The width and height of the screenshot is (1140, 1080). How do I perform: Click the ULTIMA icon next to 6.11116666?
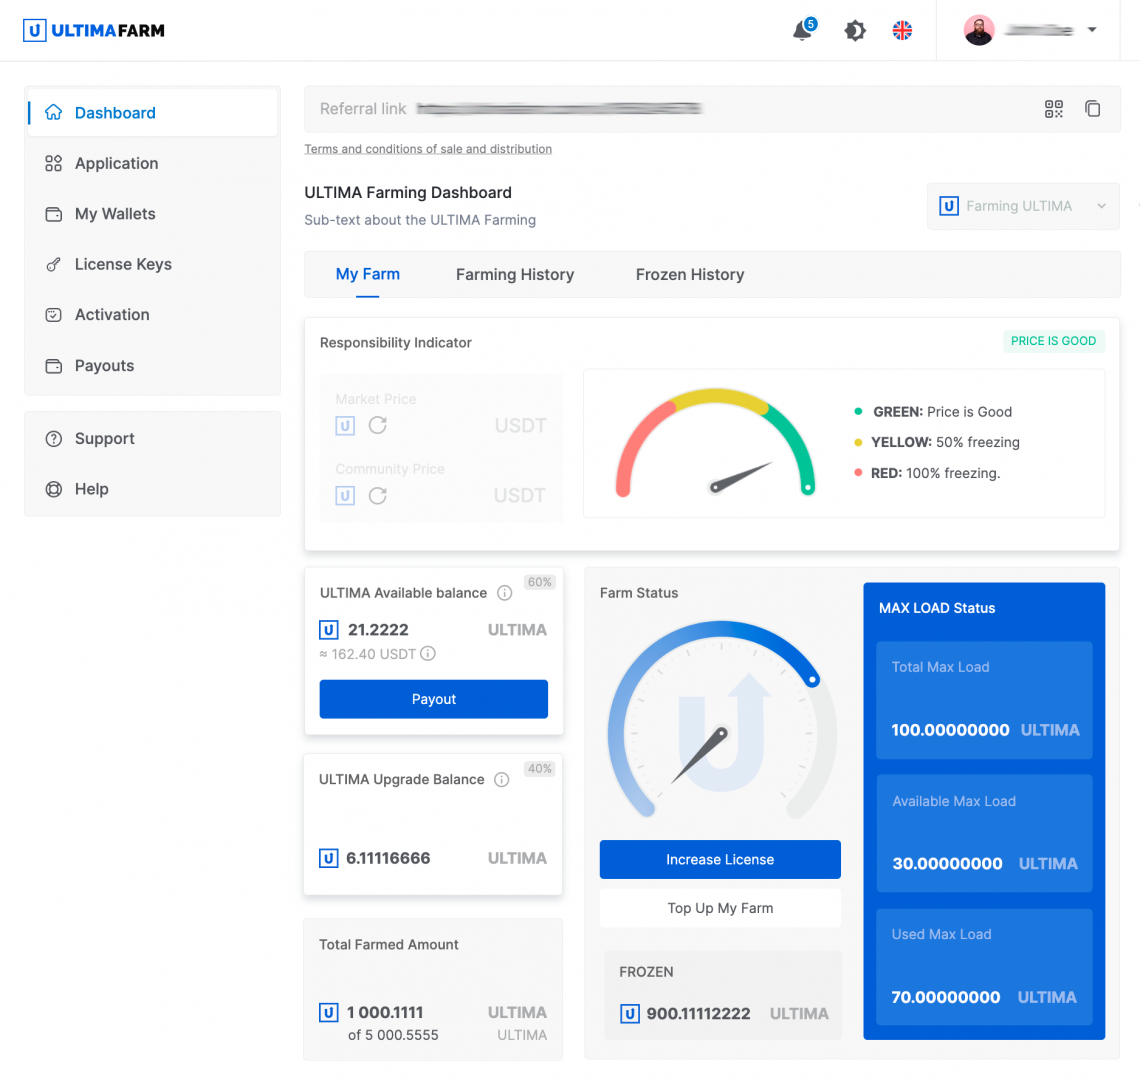coord(329,858)
